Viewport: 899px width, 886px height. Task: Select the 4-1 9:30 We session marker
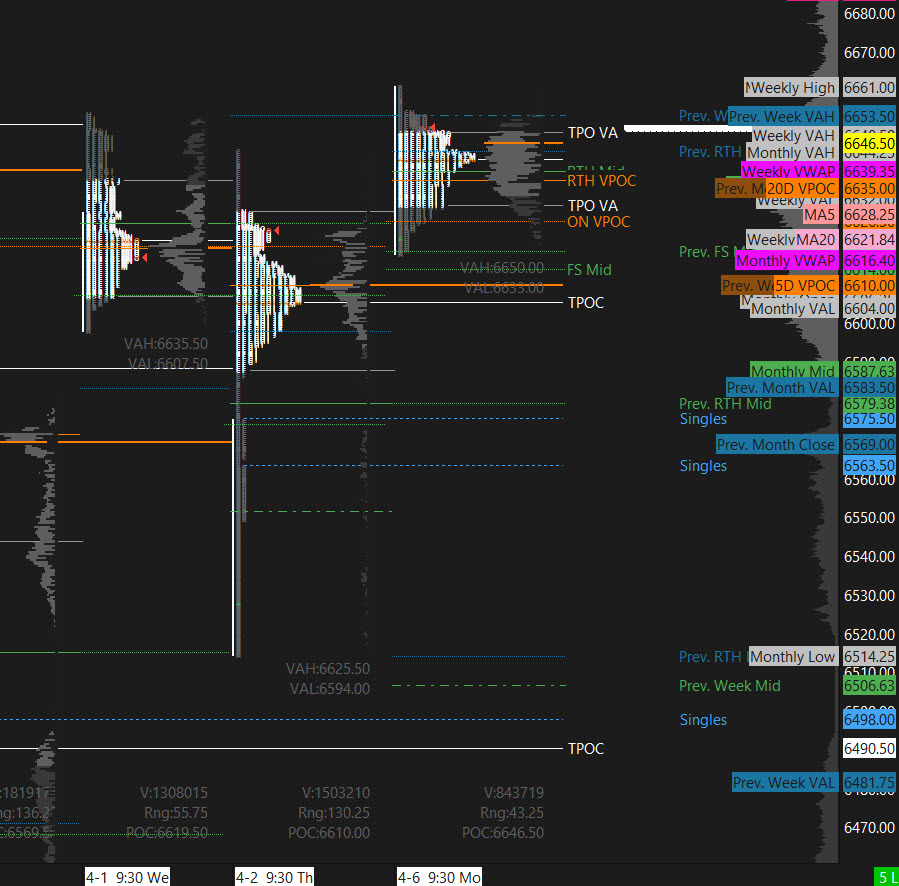127,877
